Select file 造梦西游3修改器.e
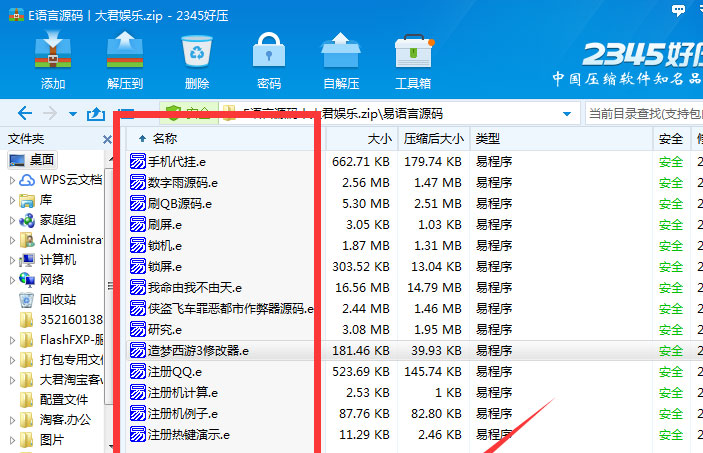703x453 pixels. 198,351
